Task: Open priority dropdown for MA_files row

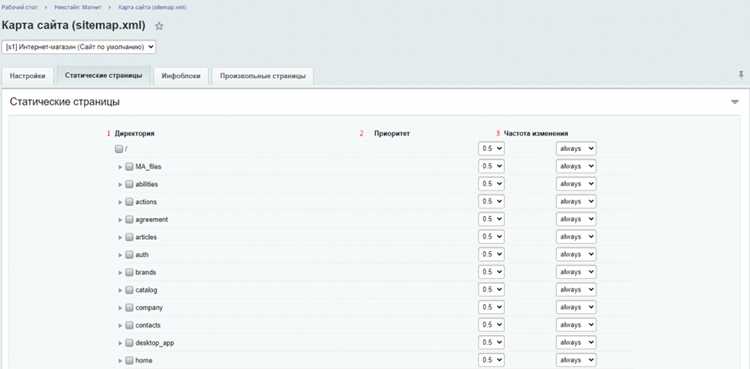Action: (491, 167)
